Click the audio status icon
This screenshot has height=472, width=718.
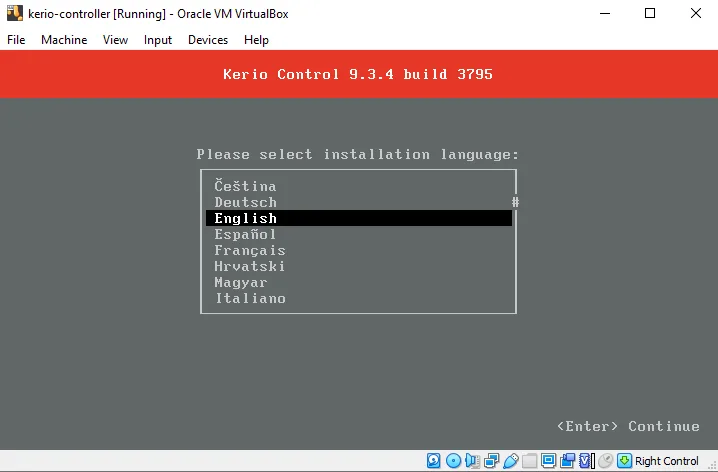point(473,461)
